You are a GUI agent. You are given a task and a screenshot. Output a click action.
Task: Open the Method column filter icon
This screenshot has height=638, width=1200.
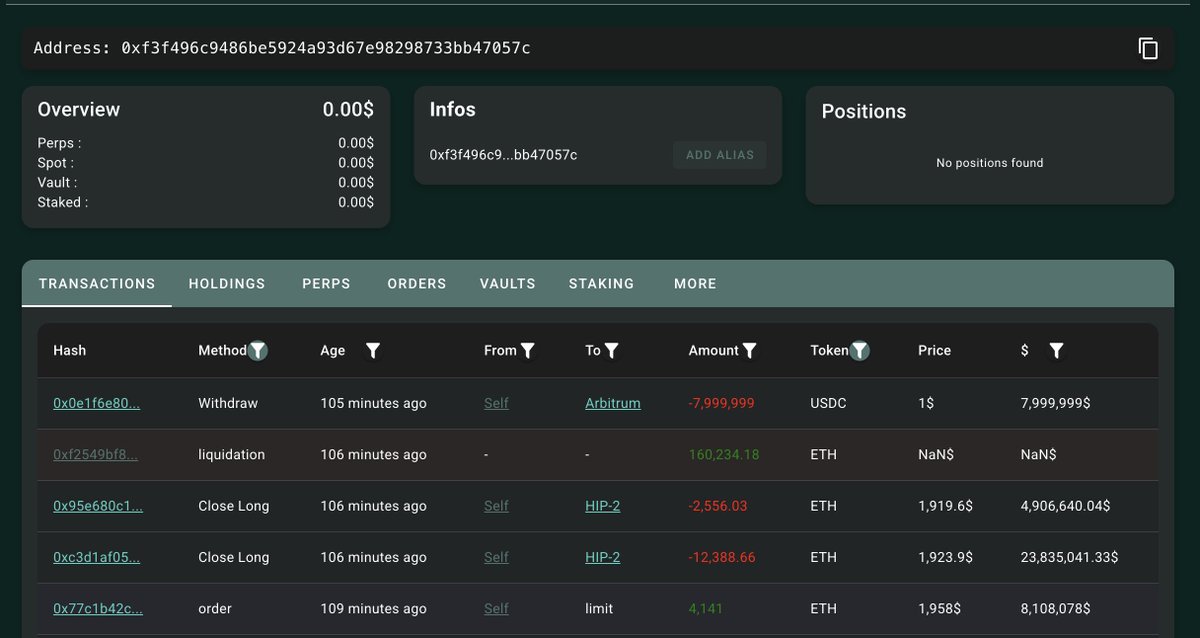(258, 350)
